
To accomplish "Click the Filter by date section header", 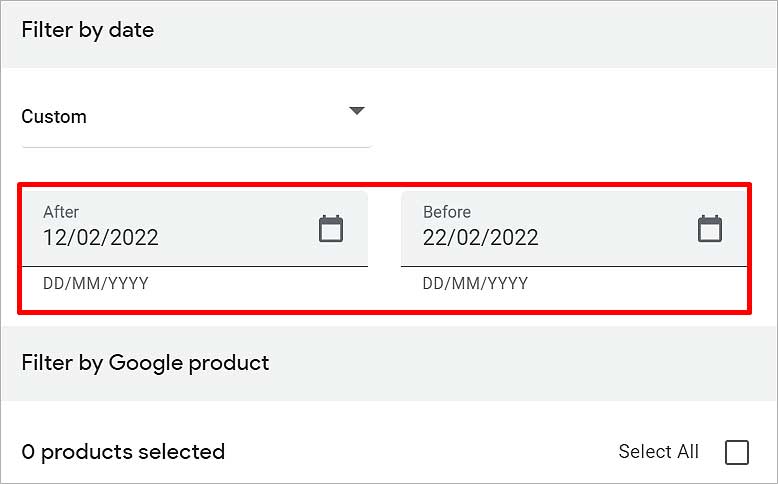I will pyautogui.click(x=88, y=30).
